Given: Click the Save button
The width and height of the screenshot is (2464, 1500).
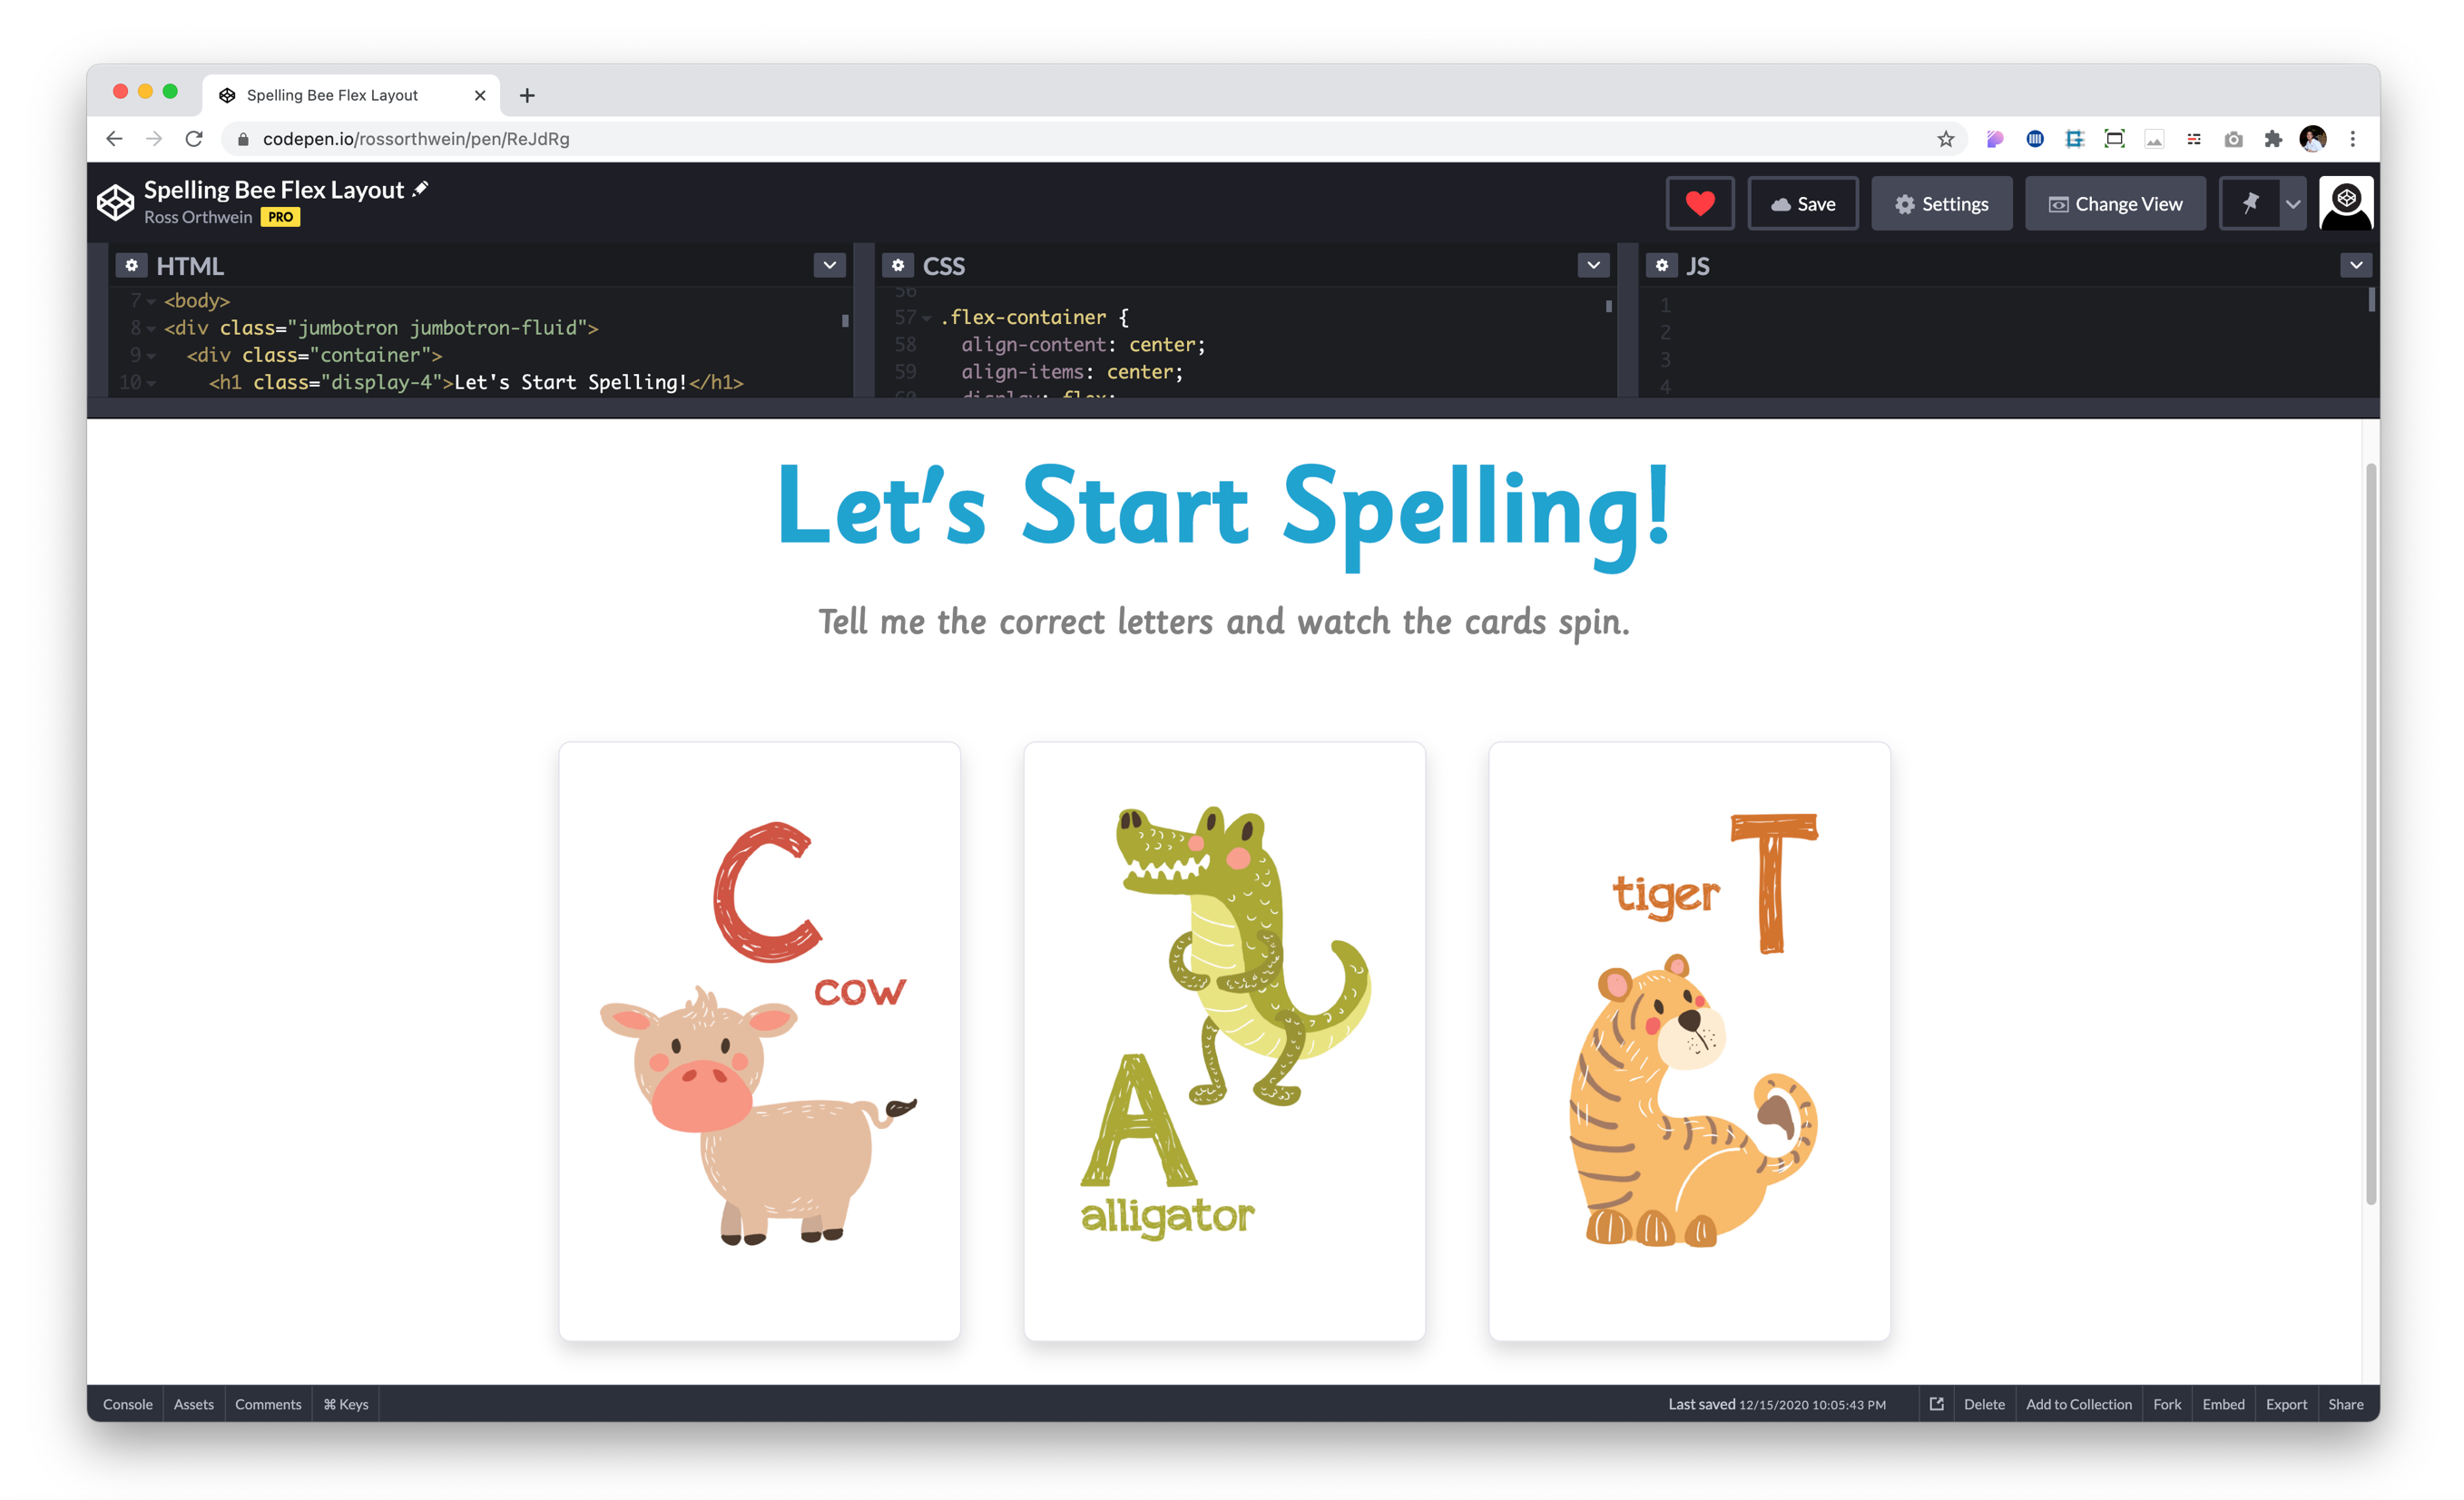Looking at the screenshot, I should click(1803, 204).
